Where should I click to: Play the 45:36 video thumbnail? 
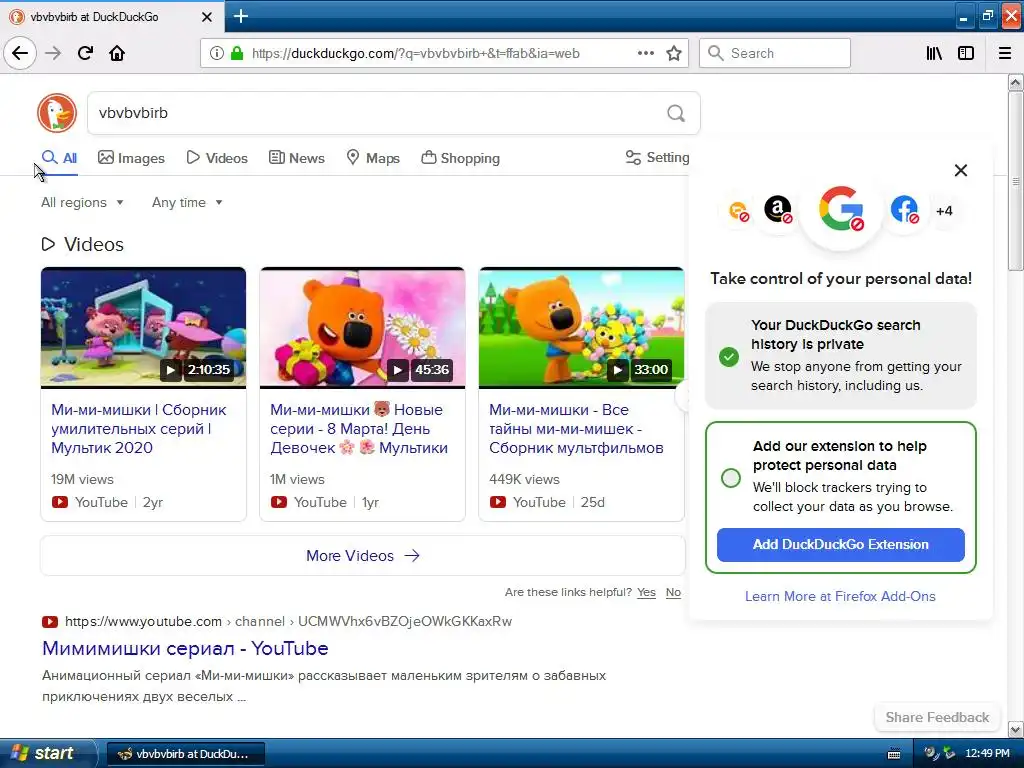click(x=362, y=327)
